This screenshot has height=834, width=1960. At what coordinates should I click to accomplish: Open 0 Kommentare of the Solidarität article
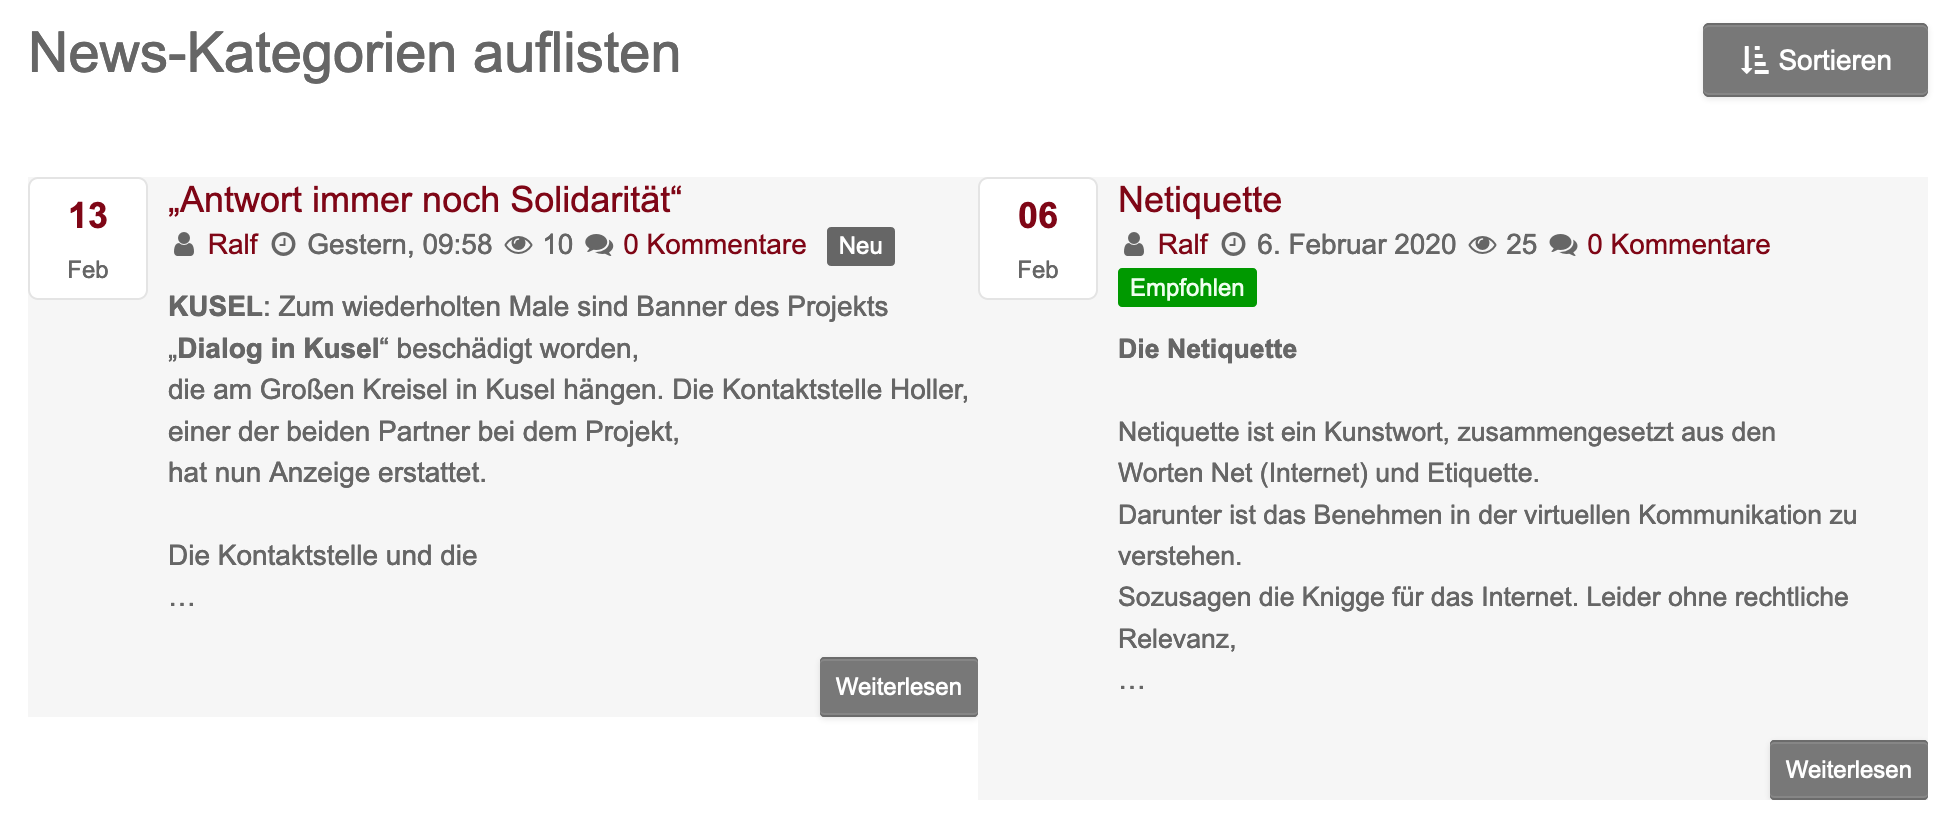click(x=714, y=245)
